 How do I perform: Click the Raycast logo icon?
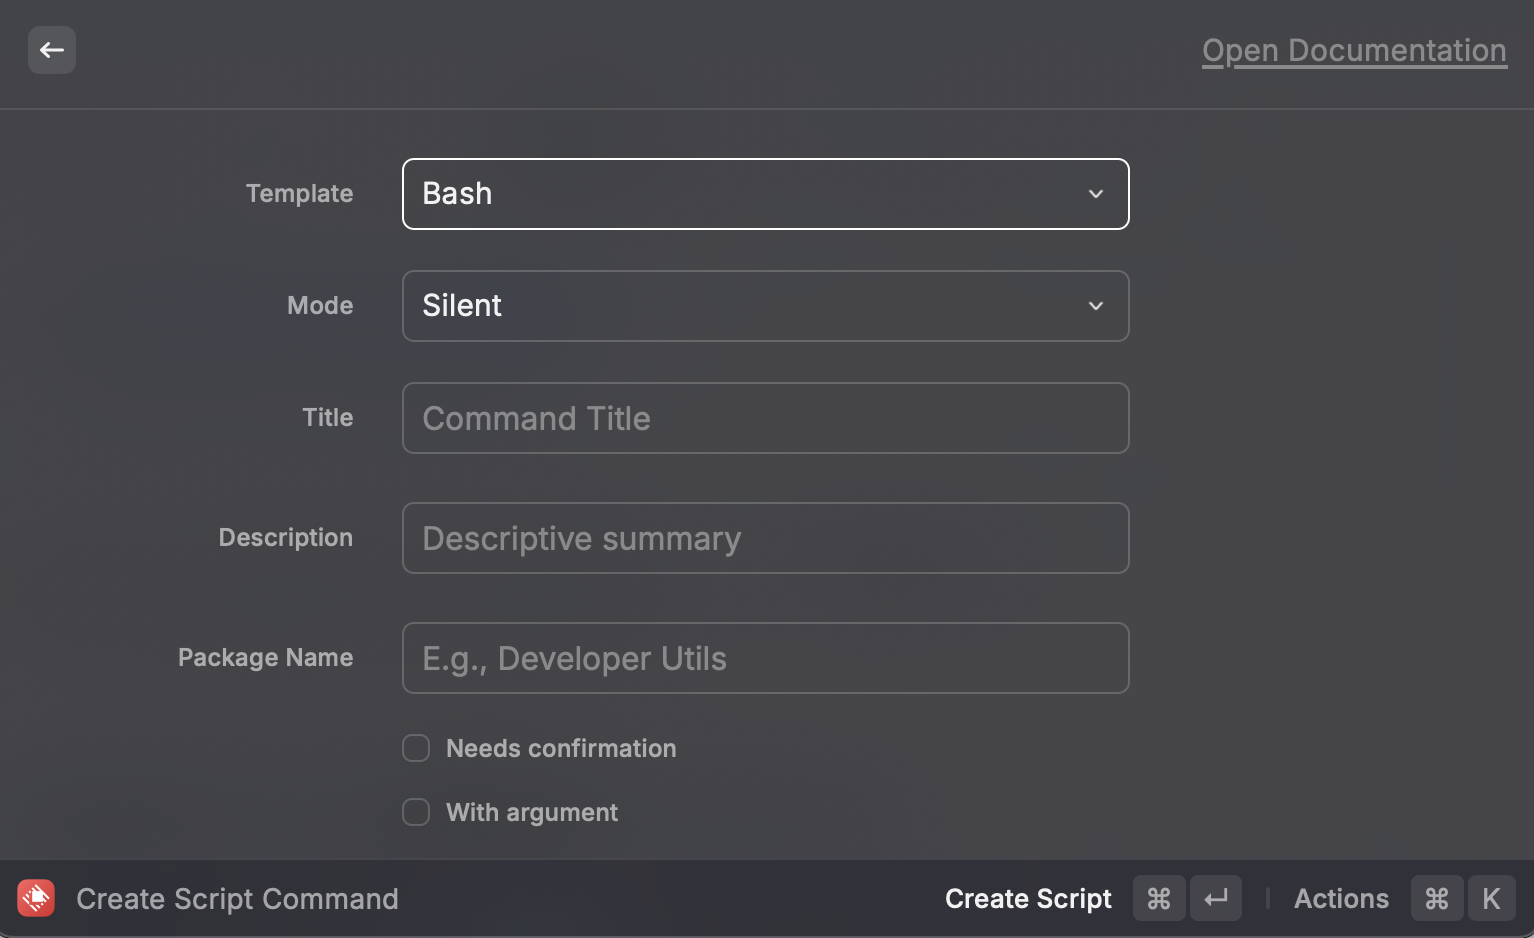tap(36, 898)
